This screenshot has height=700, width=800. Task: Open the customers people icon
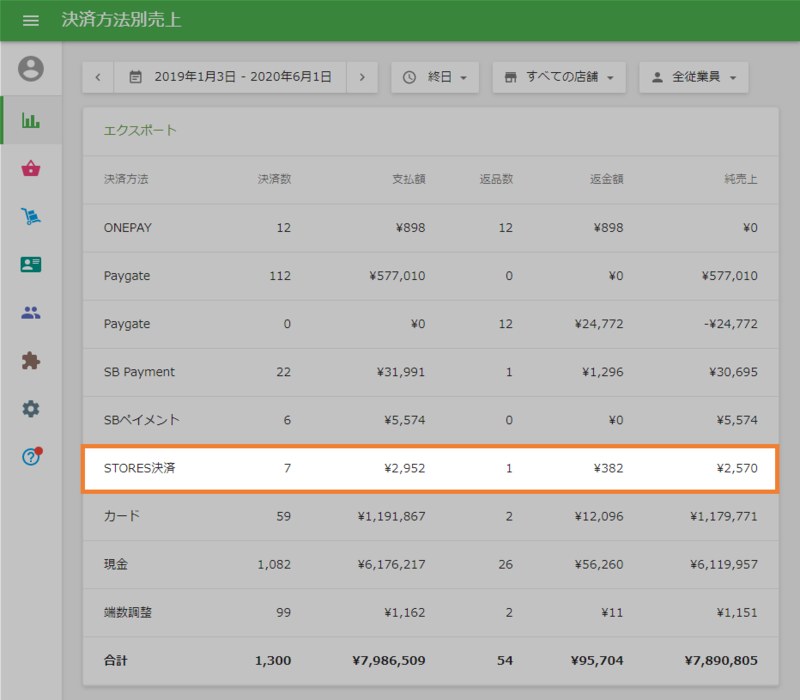point(31,312)
